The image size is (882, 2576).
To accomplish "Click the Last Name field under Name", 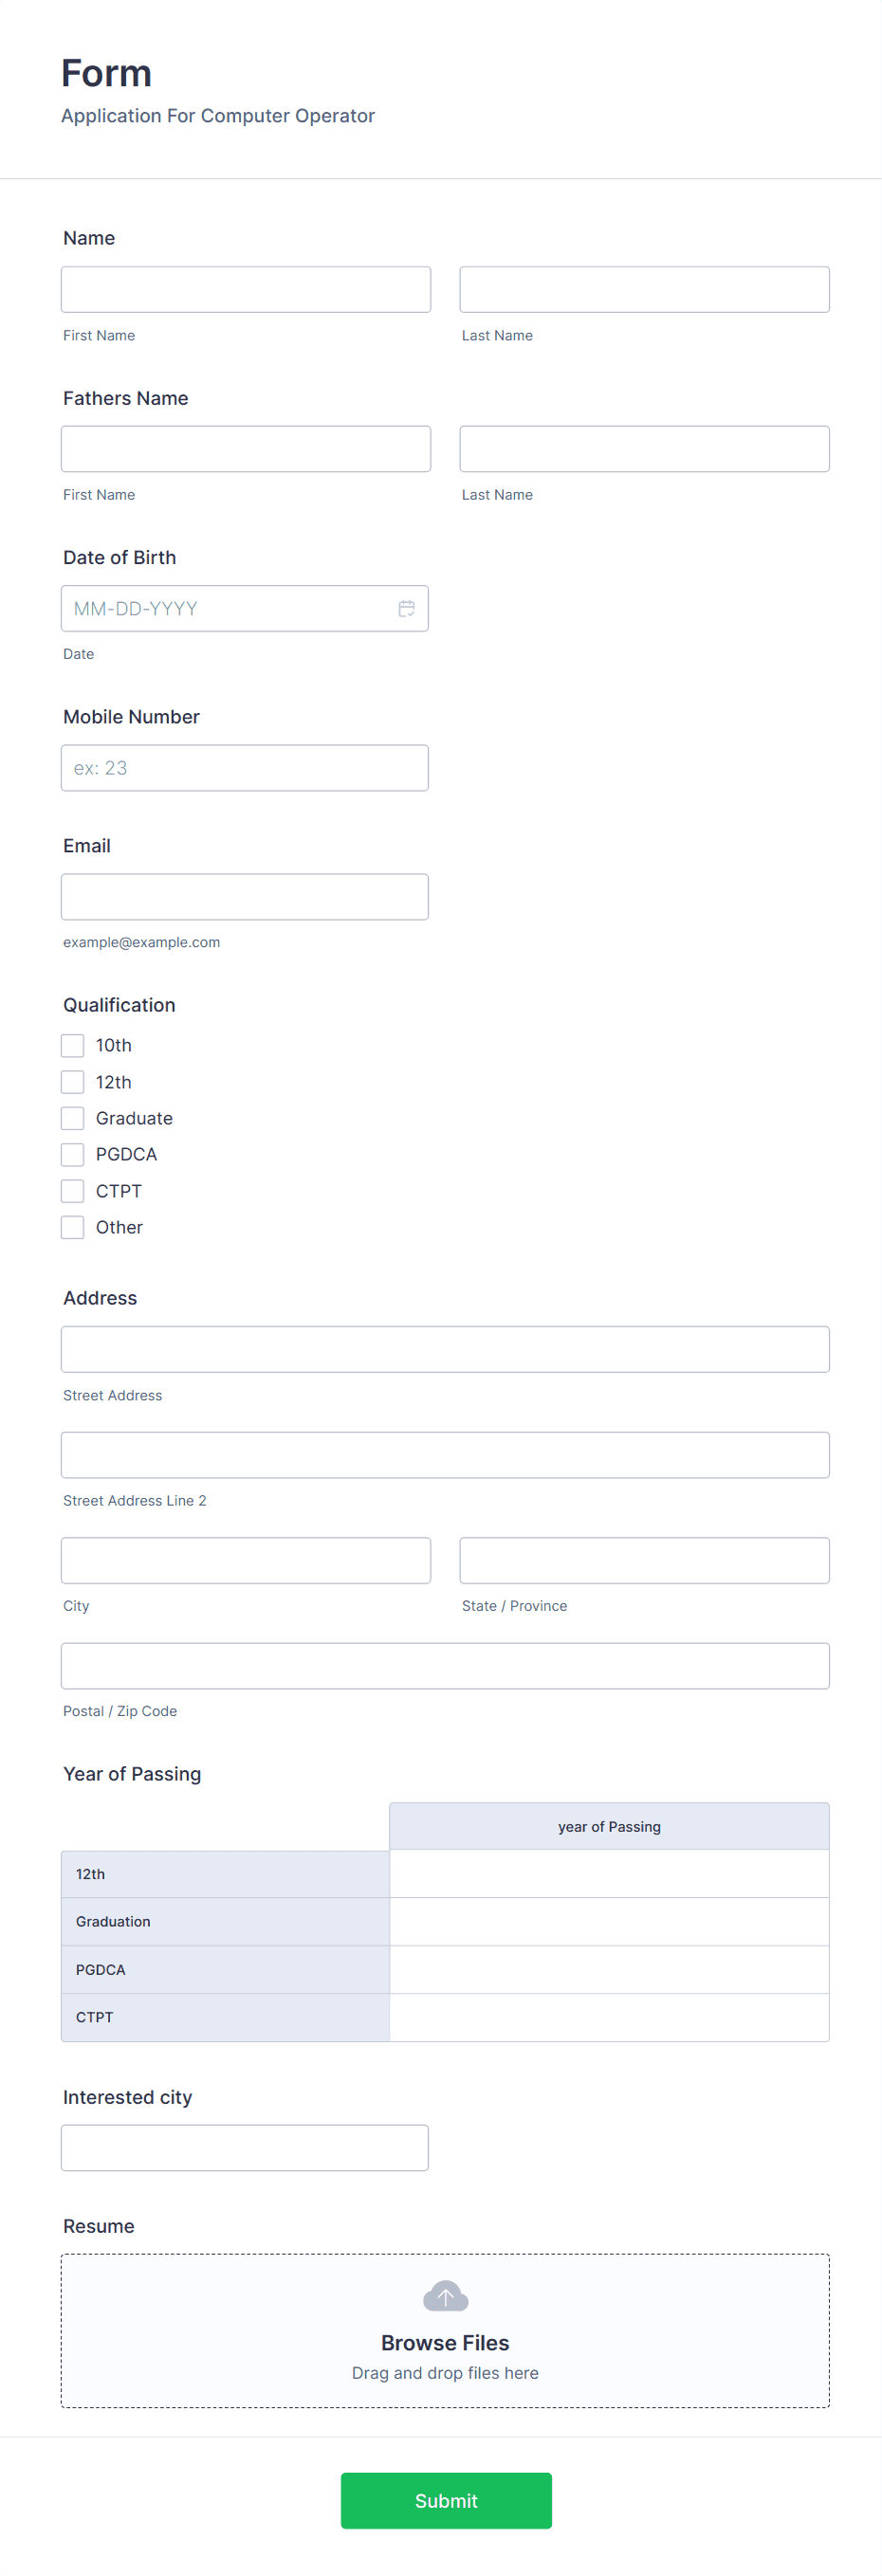I will point(644,289).
